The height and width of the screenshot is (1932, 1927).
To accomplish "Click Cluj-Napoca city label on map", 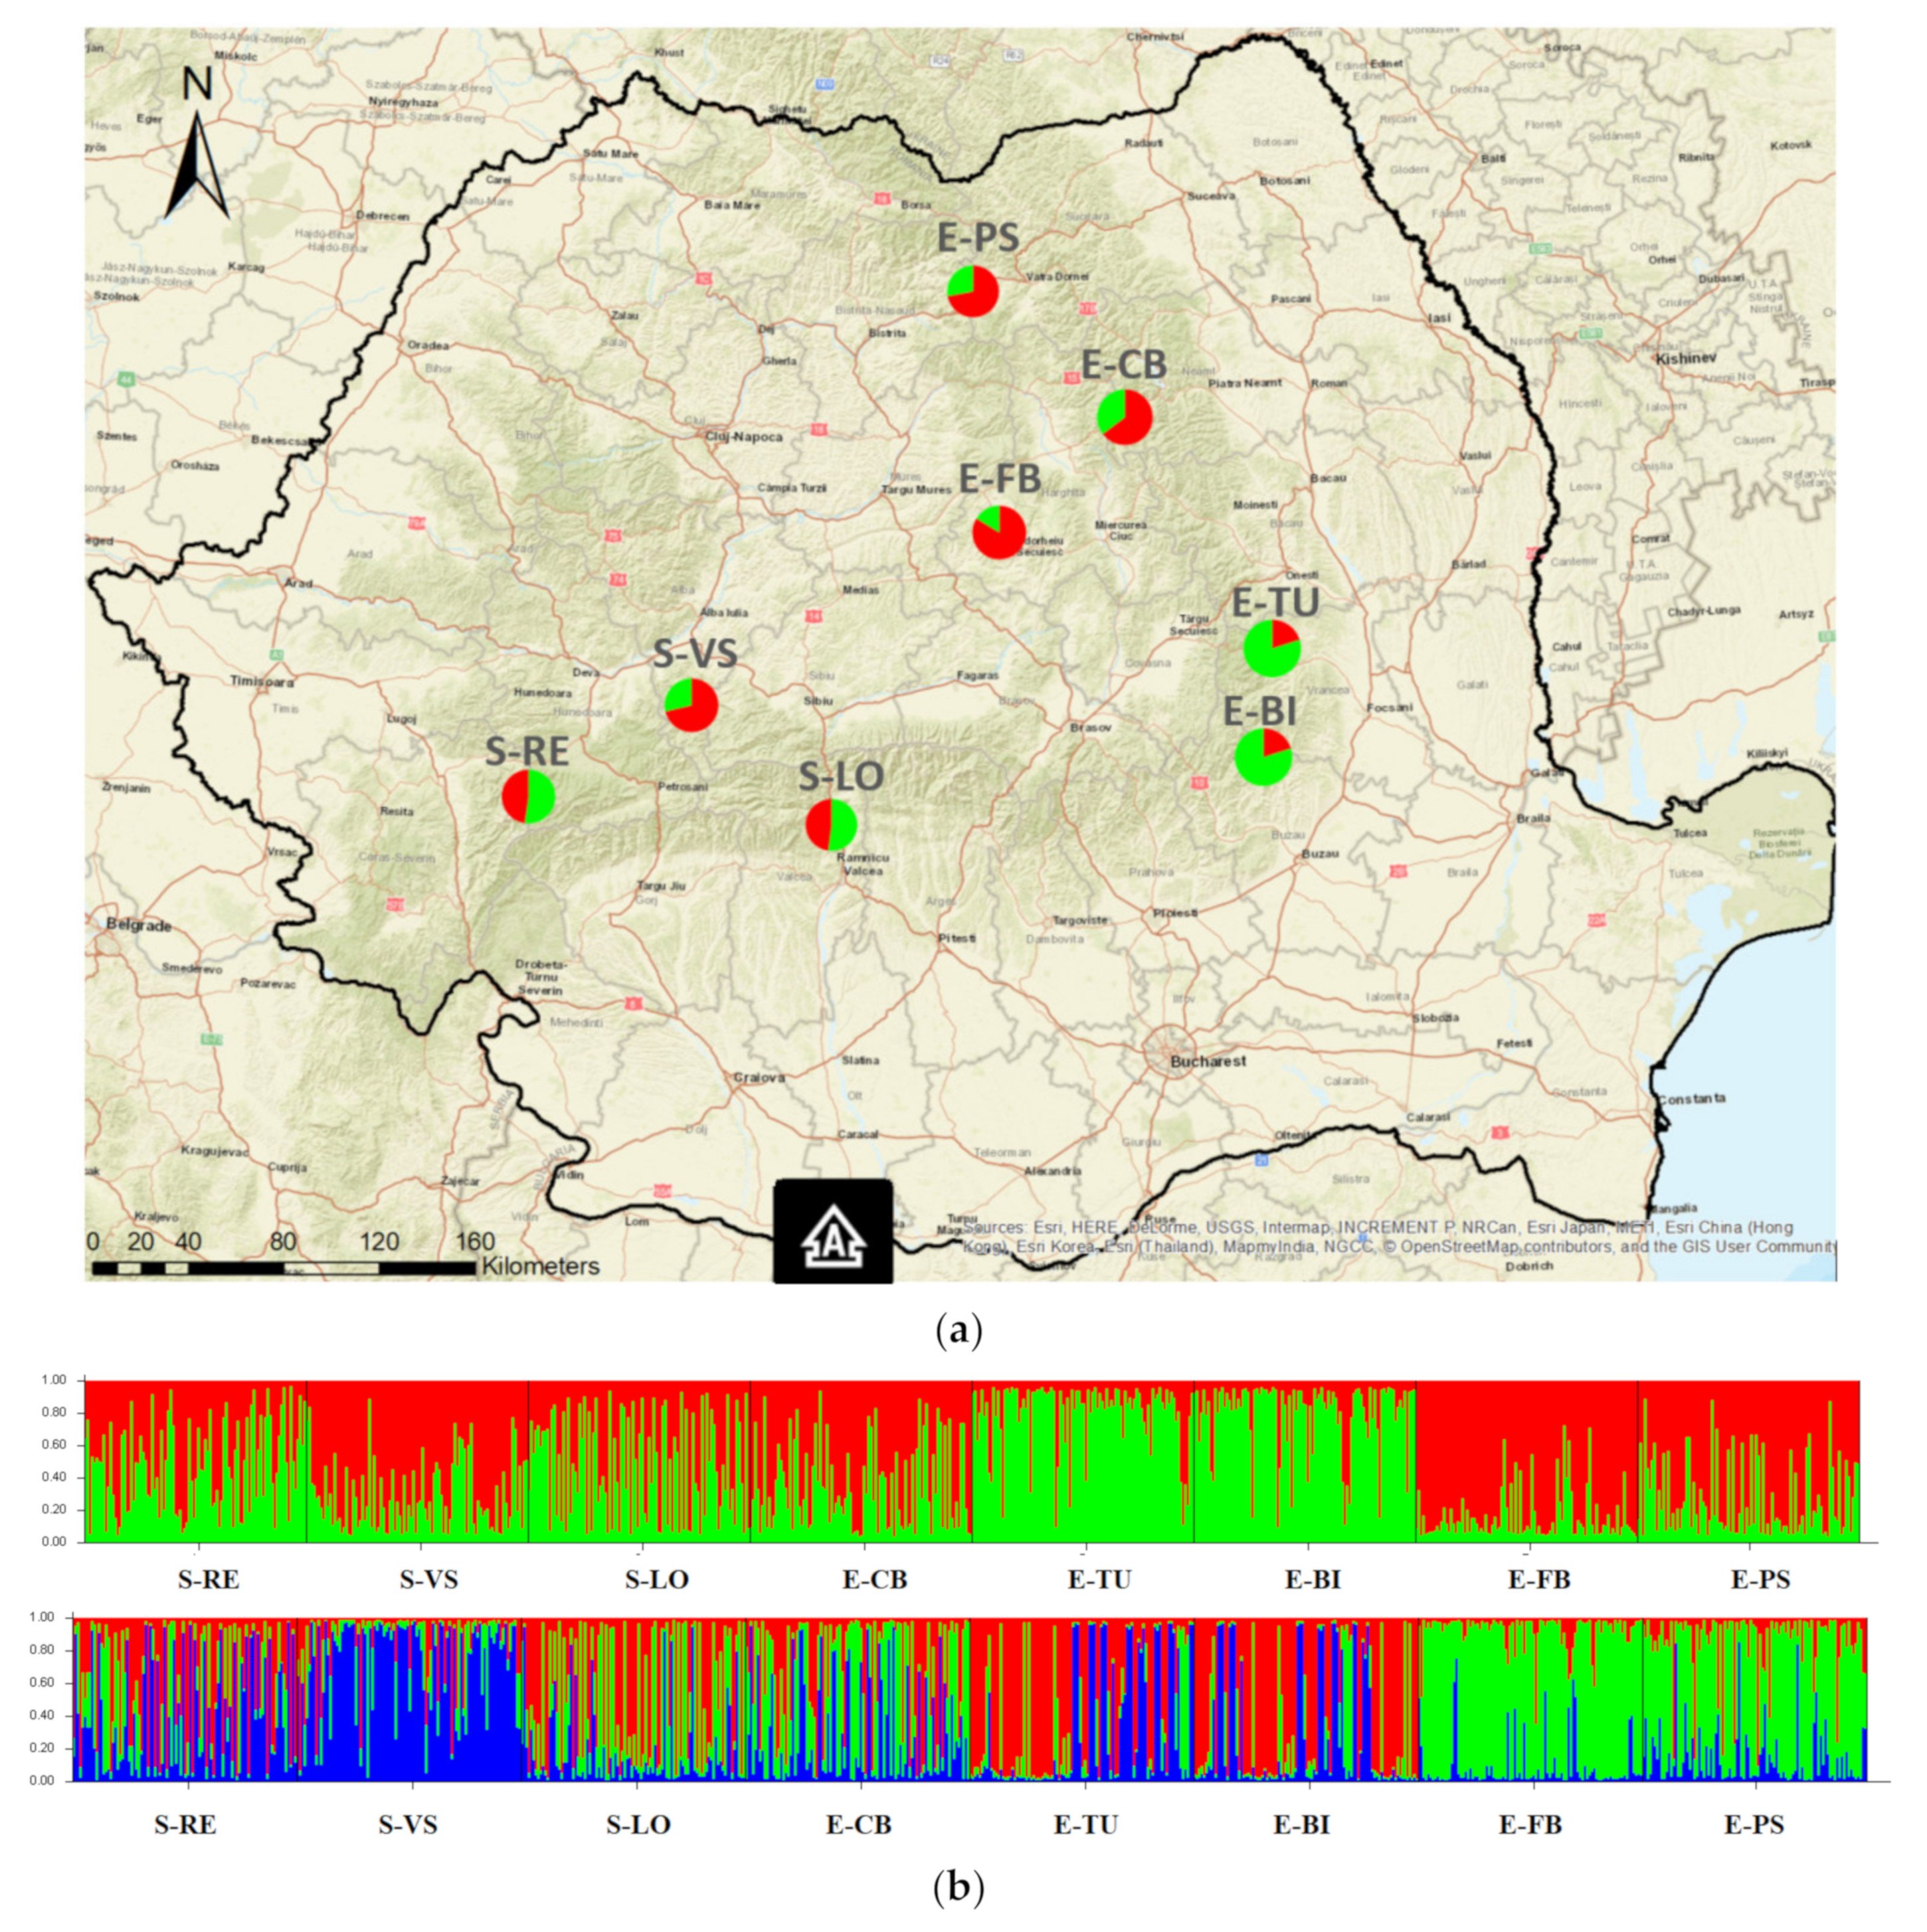I will (x=743, y=437).
